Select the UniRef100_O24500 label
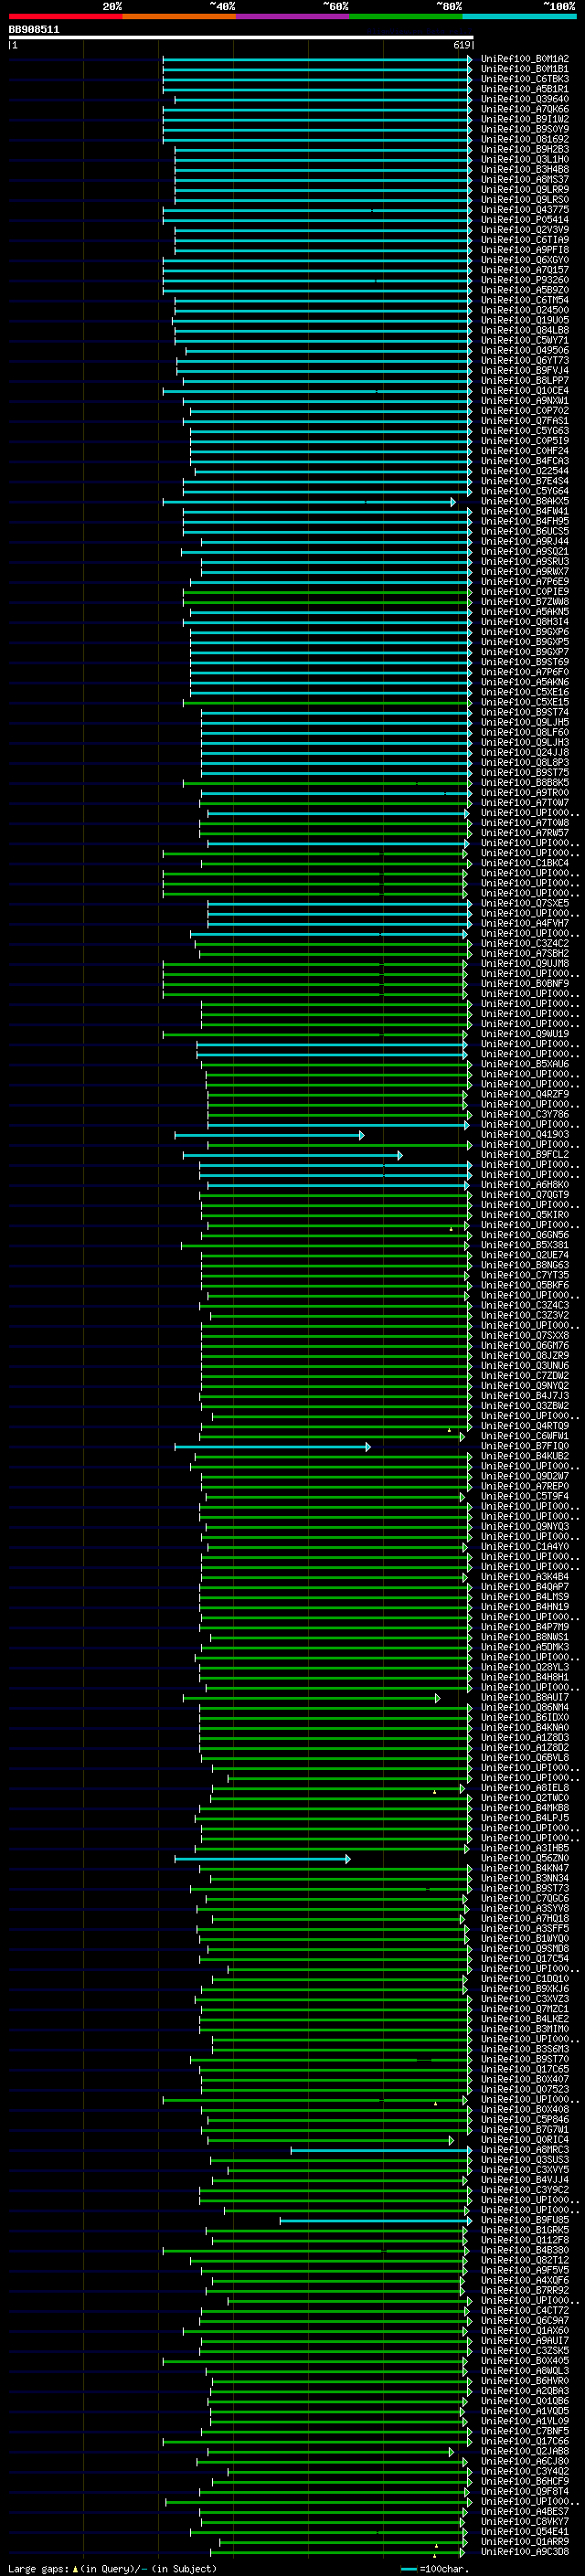 [525, 310]
